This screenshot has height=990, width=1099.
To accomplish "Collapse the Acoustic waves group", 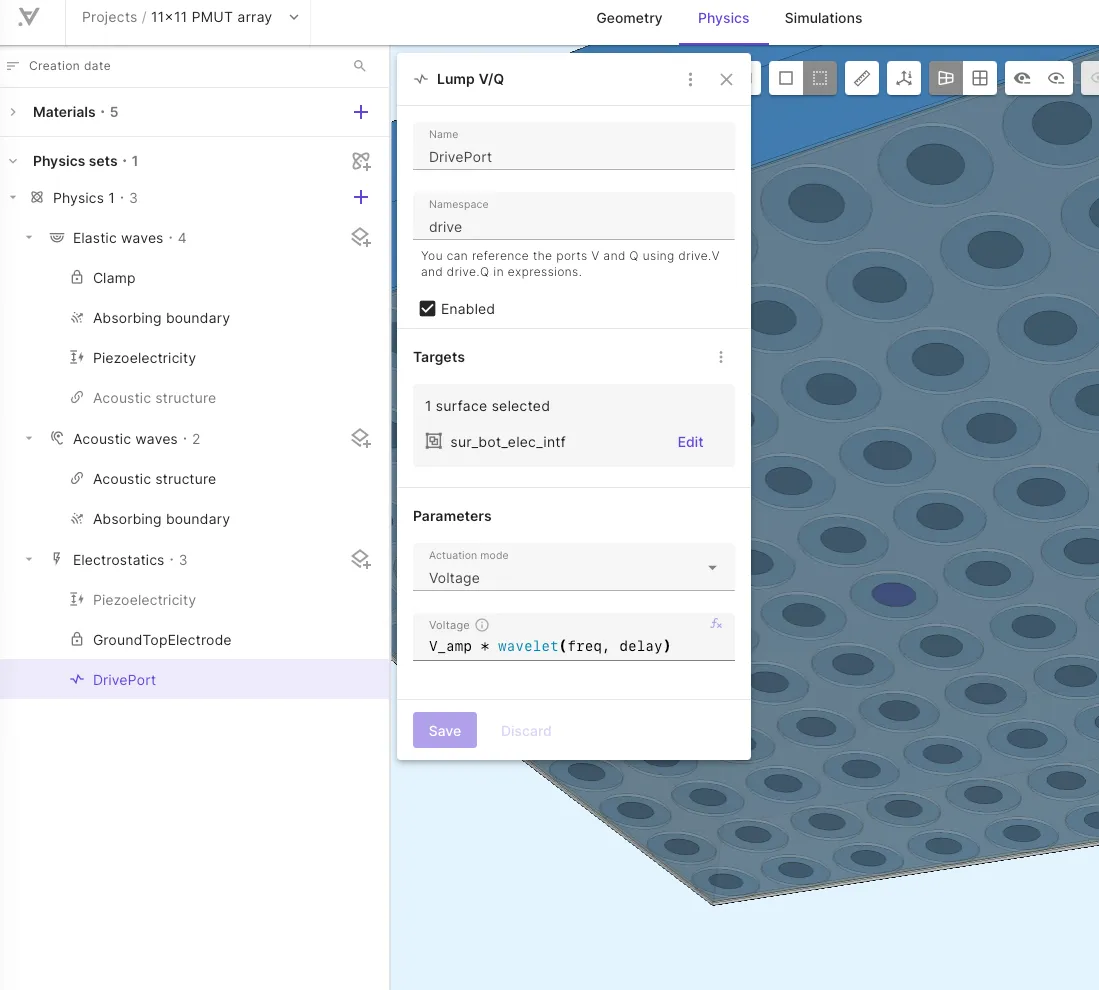I will point(29,439).
